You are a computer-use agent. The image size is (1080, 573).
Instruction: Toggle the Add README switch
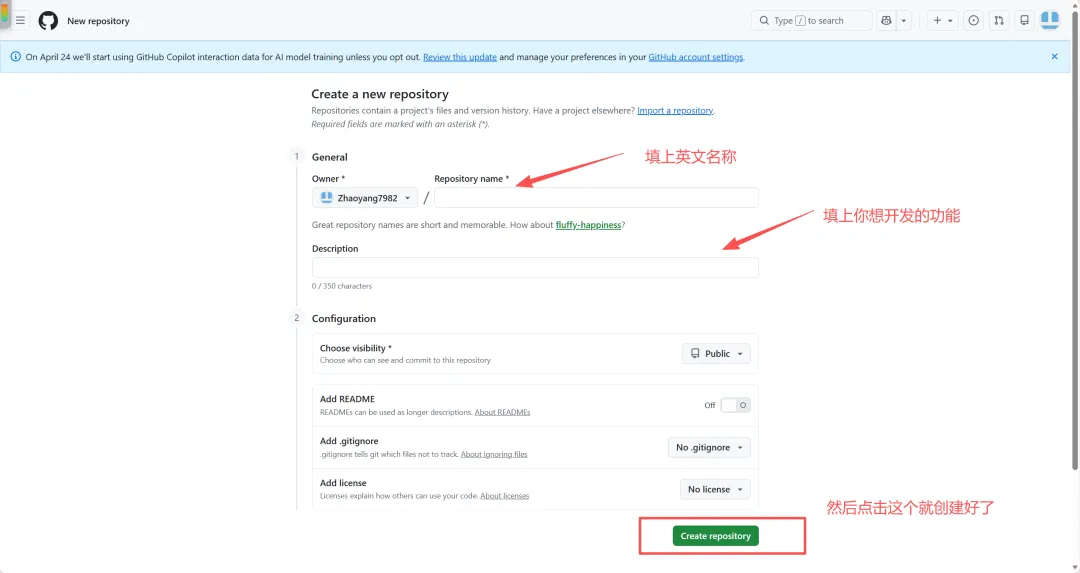[x=735, y=405]
